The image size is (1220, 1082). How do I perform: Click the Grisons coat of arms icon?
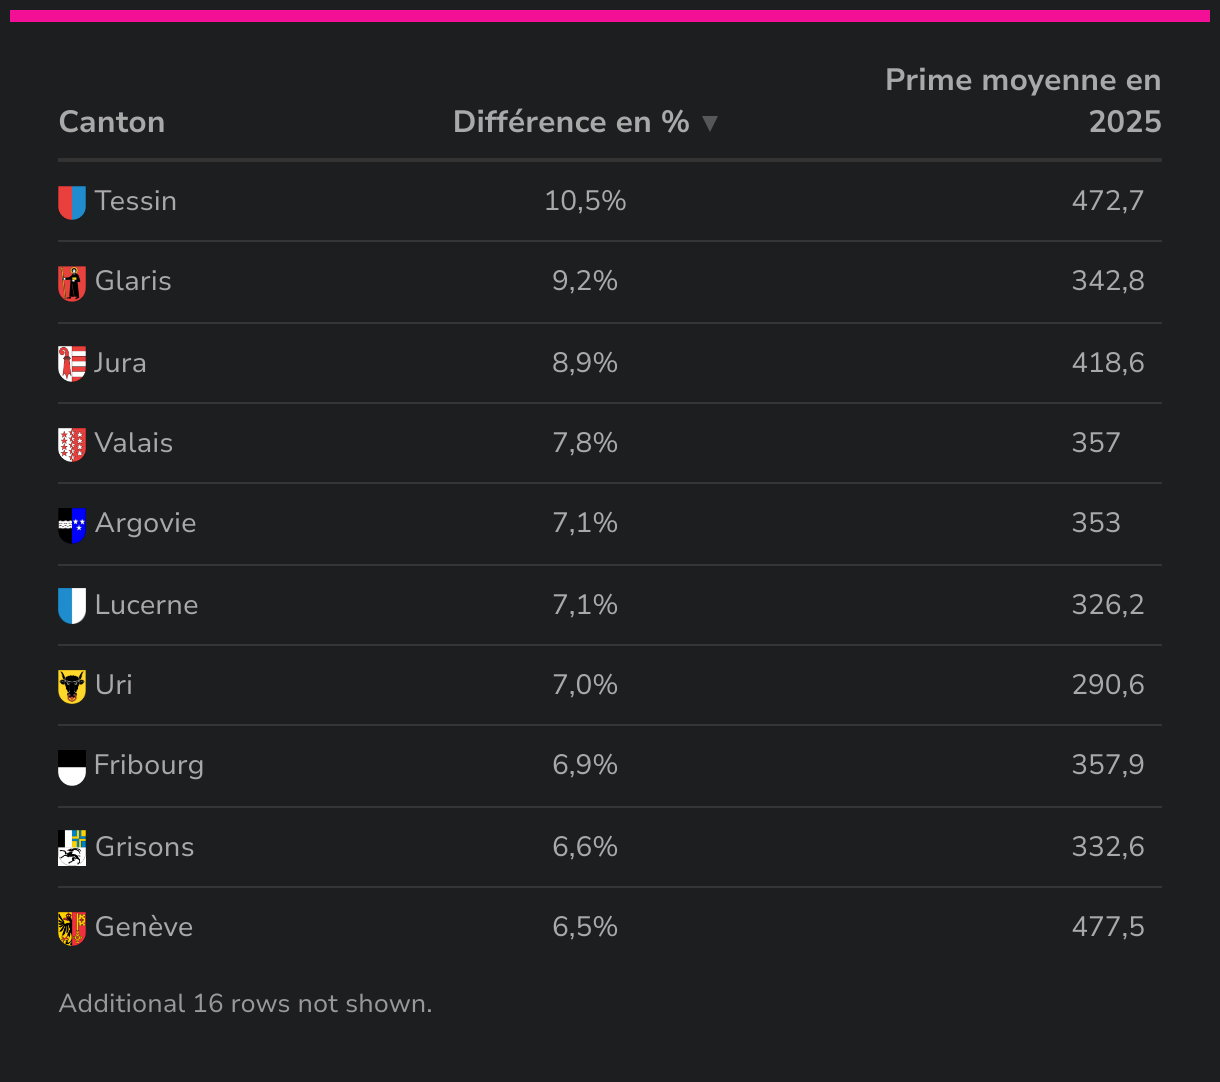coord(72,848)
